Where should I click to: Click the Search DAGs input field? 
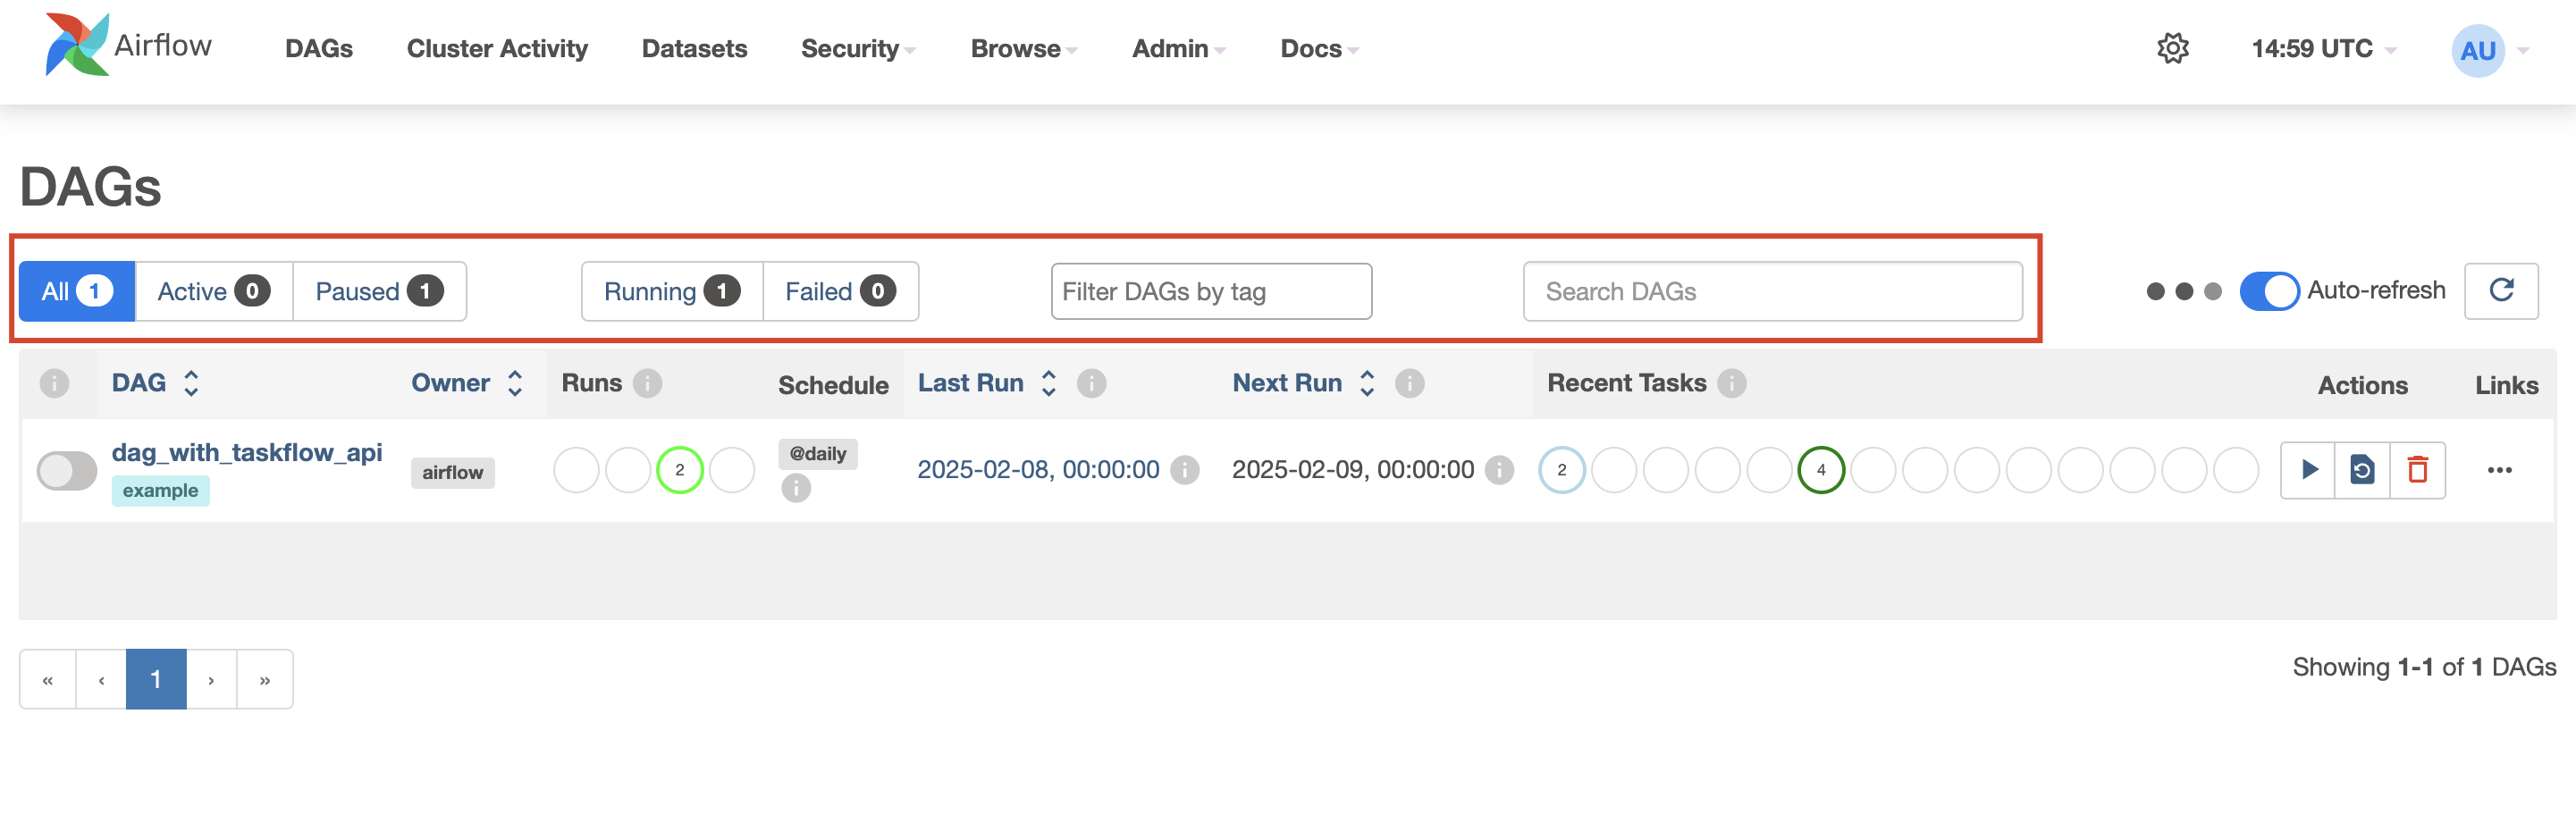click(1772, 291)
